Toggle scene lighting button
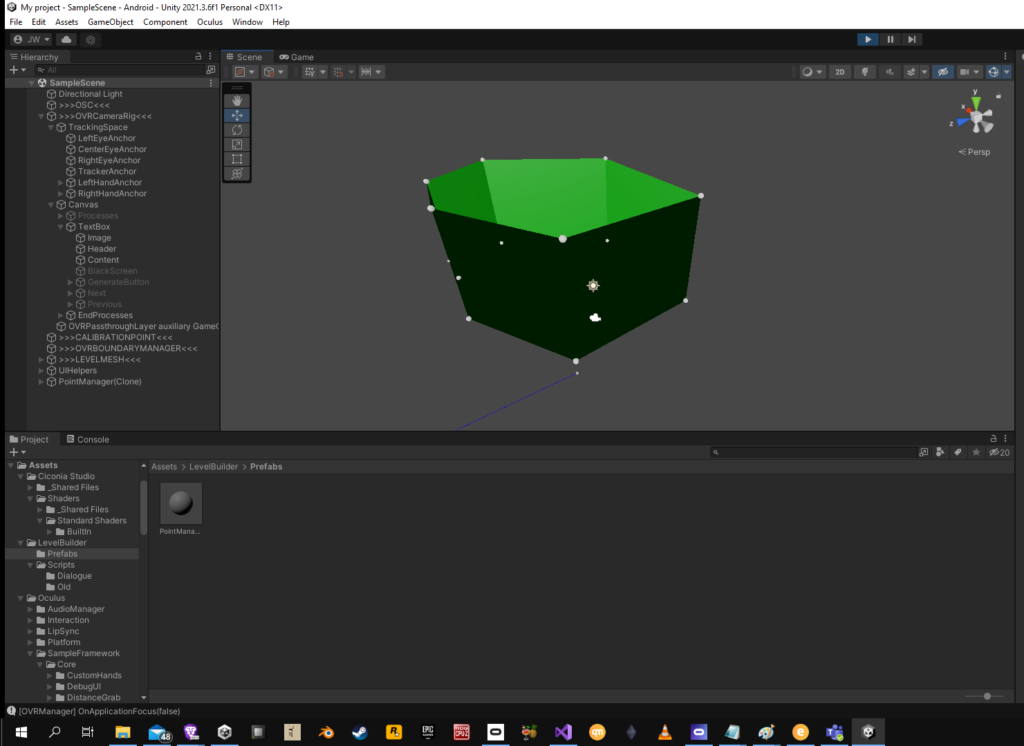The image size is (1024, 746). point(865,72)
